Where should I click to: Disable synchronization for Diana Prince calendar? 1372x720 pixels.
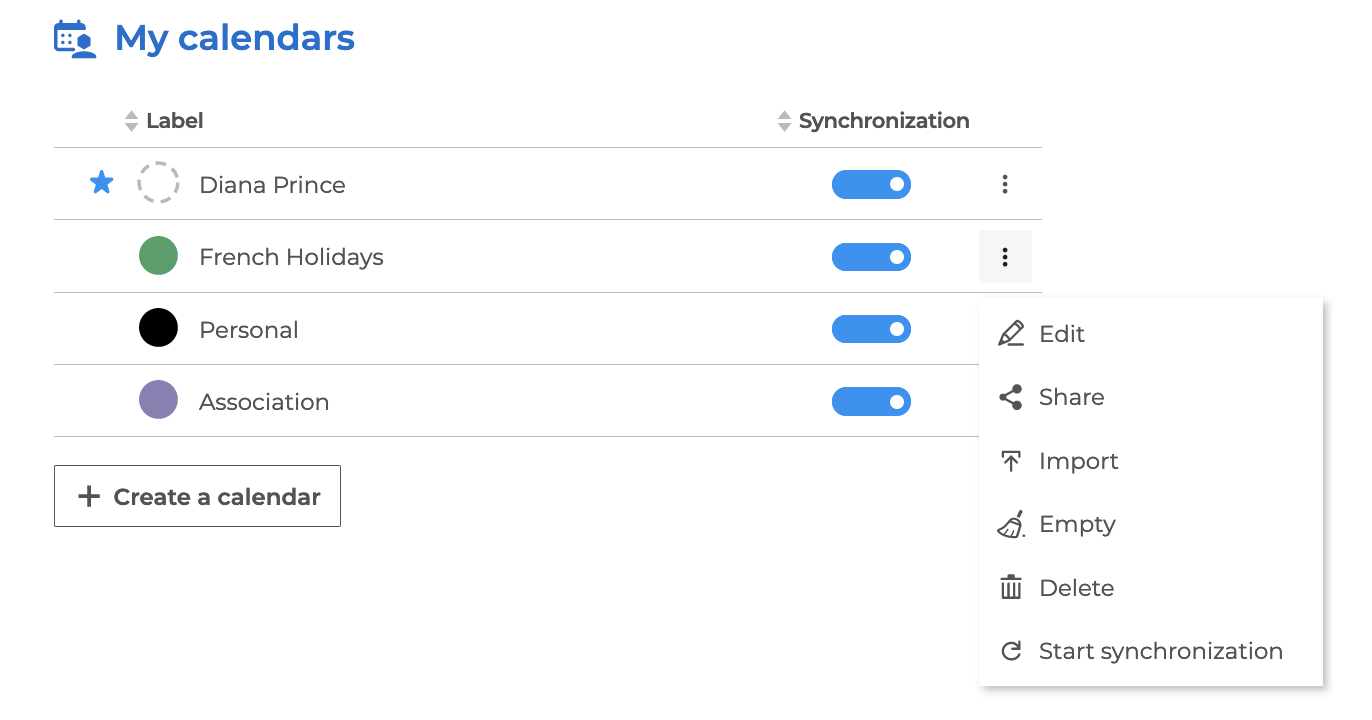[x=871, y=184]
